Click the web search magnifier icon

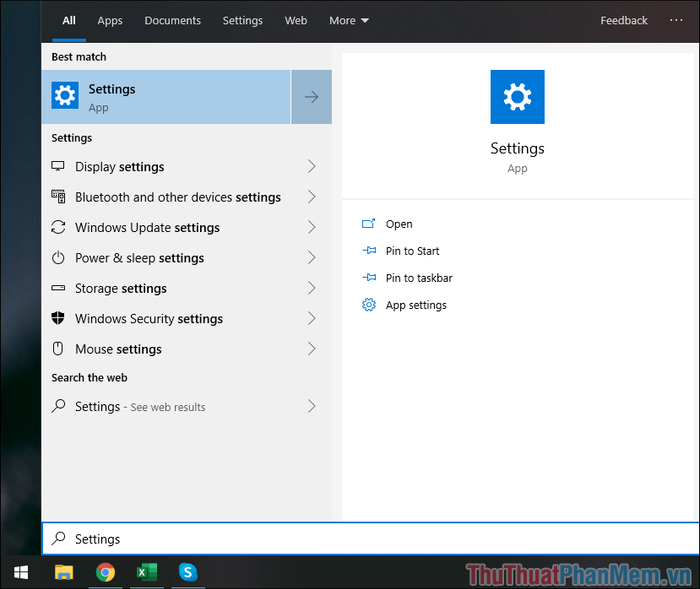coord(58,406)
